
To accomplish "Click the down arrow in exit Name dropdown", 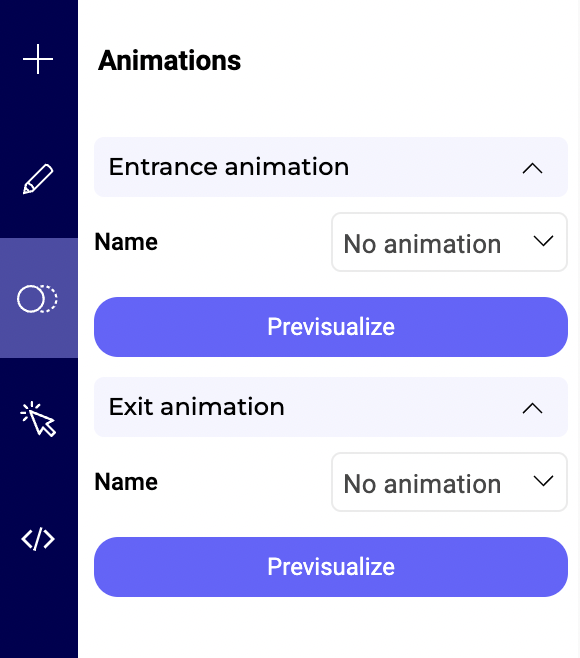I will [543, 480].
